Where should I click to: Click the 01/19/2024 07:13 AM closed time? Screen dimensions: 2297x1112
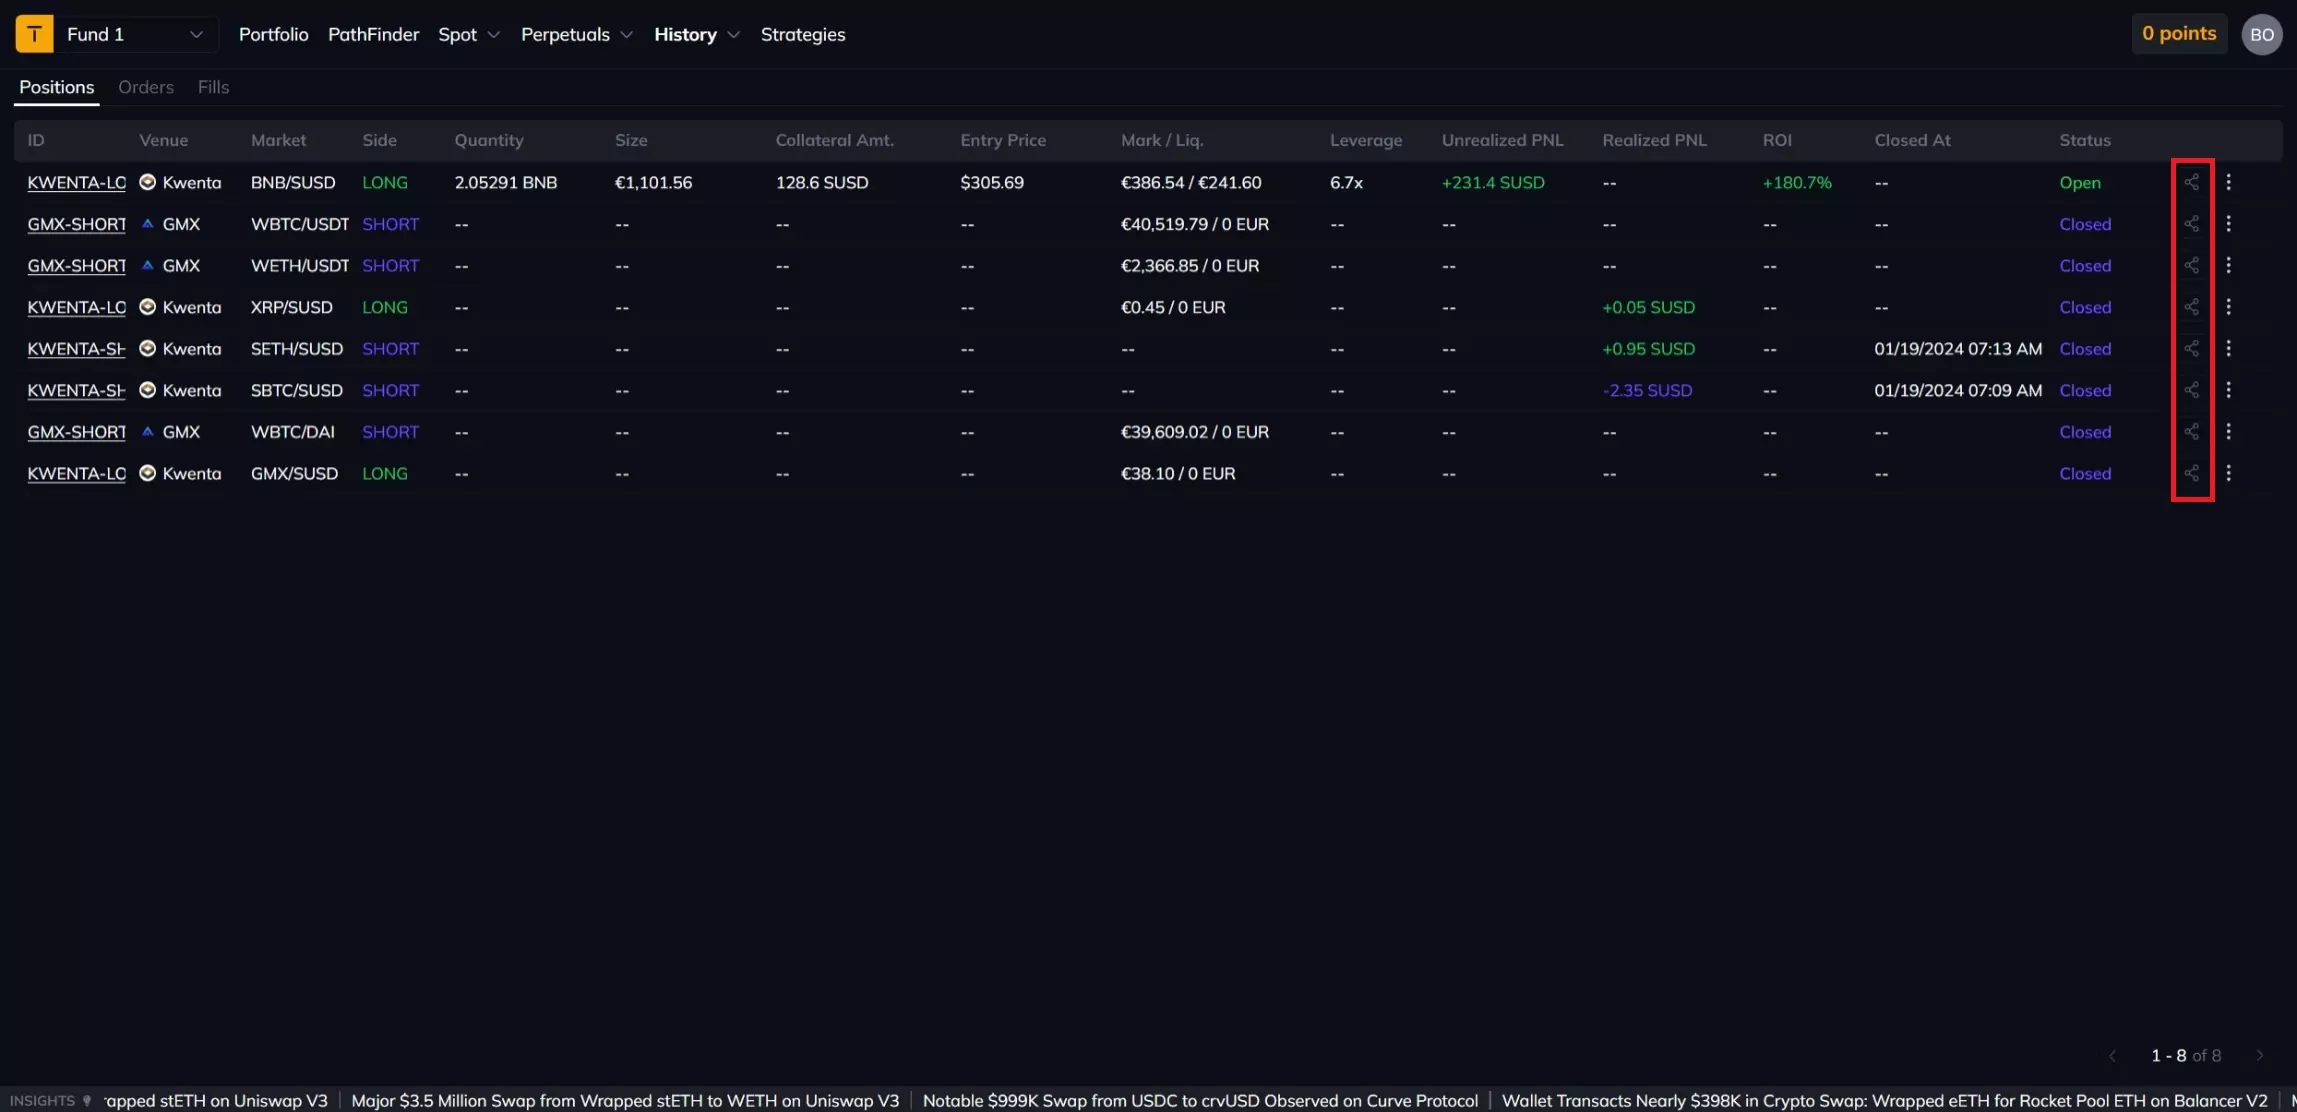tap(1958, 348)
